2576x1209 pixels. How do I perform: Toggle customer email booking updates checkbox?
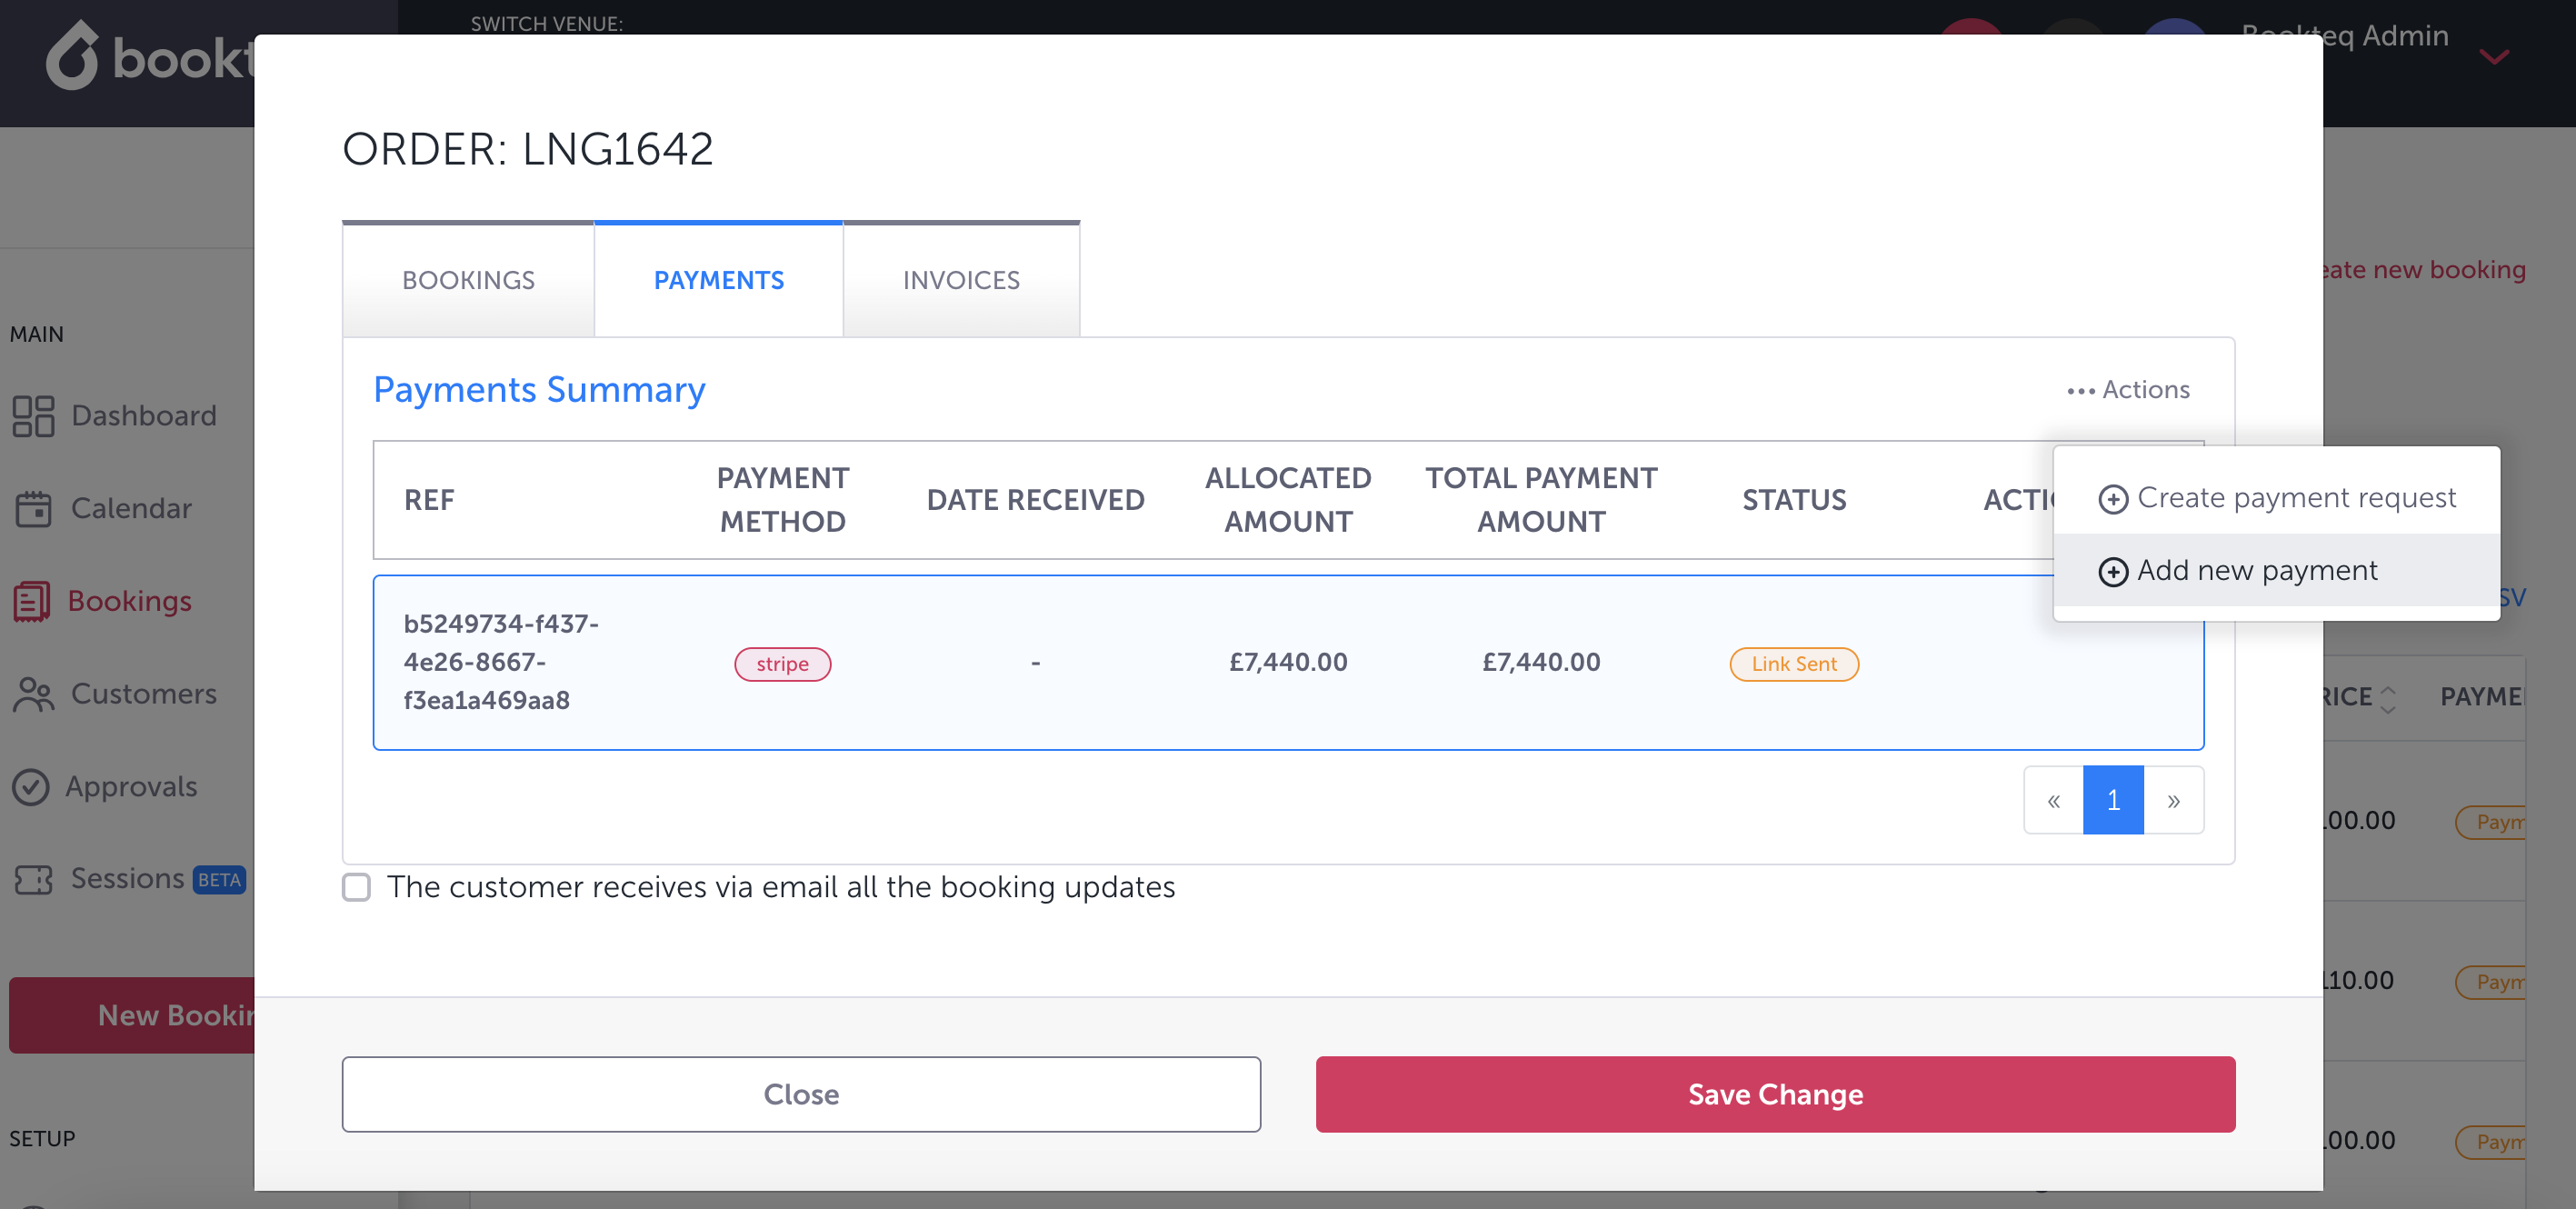pyautogui.click(x=356, y=887)
